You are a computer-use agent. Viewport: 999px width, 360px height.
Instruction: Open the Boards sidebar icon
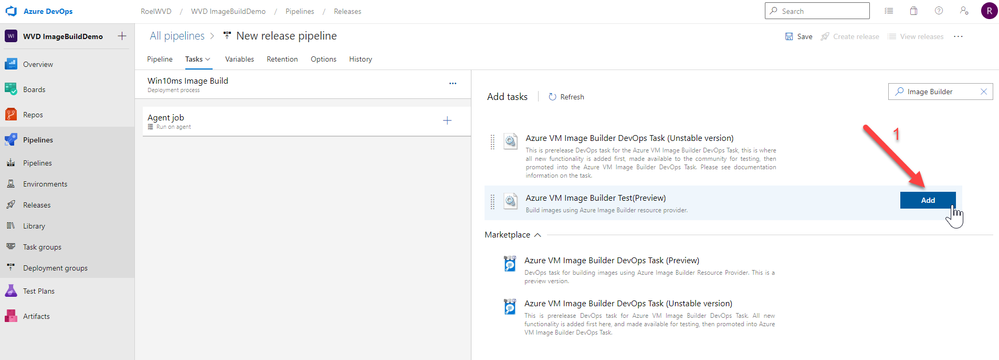[x=11, y=90]
